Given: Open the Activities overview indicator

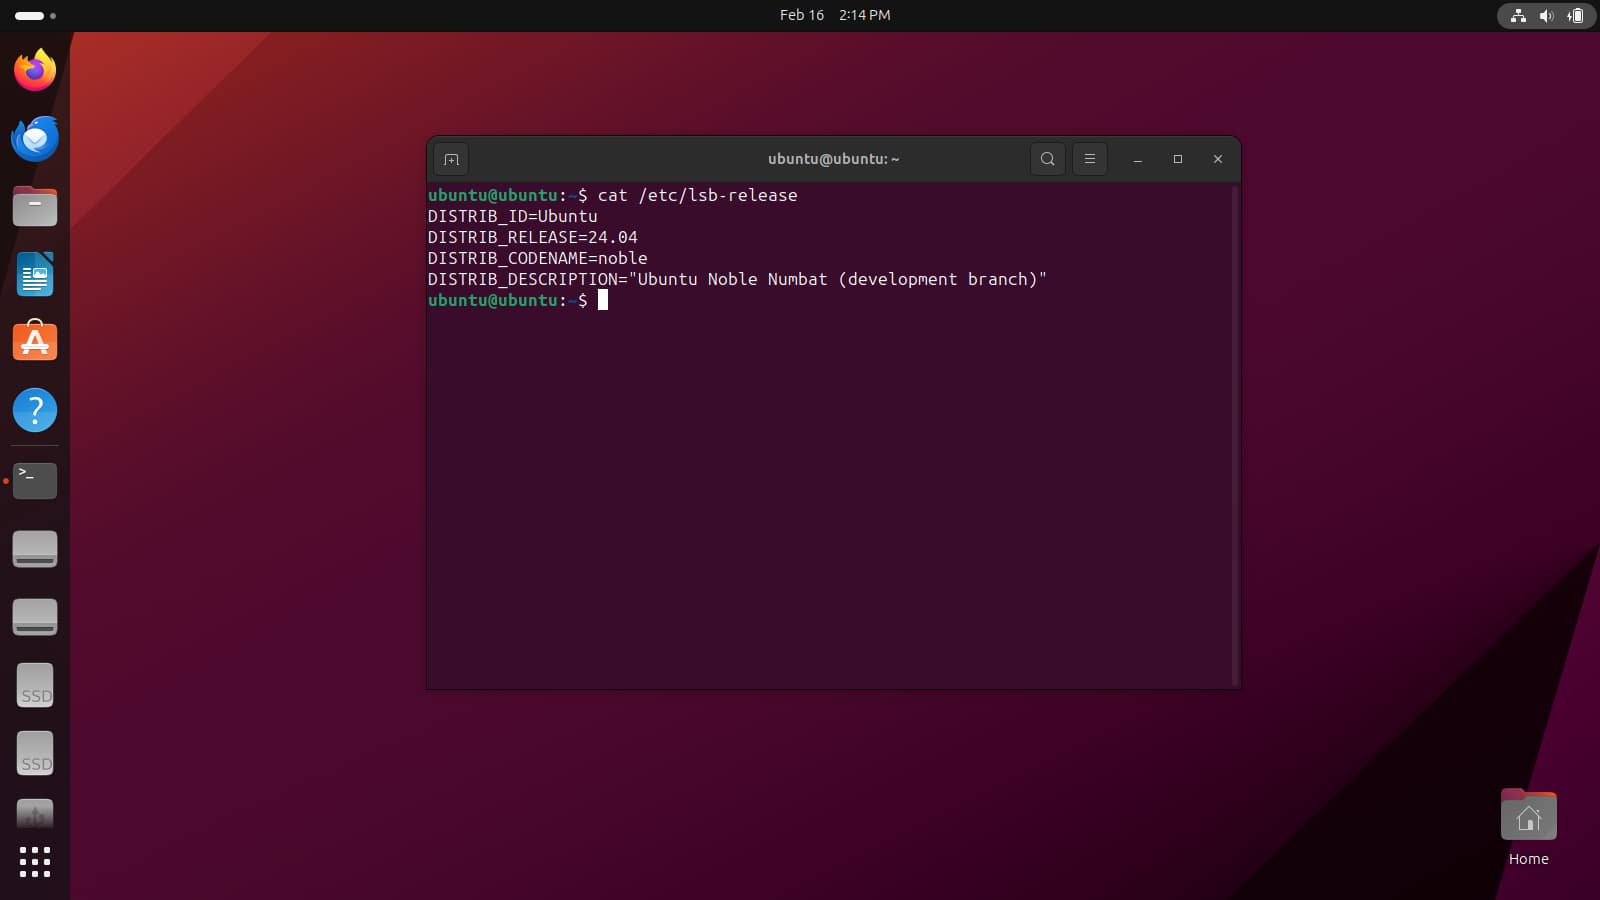Looking at the screenshot, I should pos(35,15).
